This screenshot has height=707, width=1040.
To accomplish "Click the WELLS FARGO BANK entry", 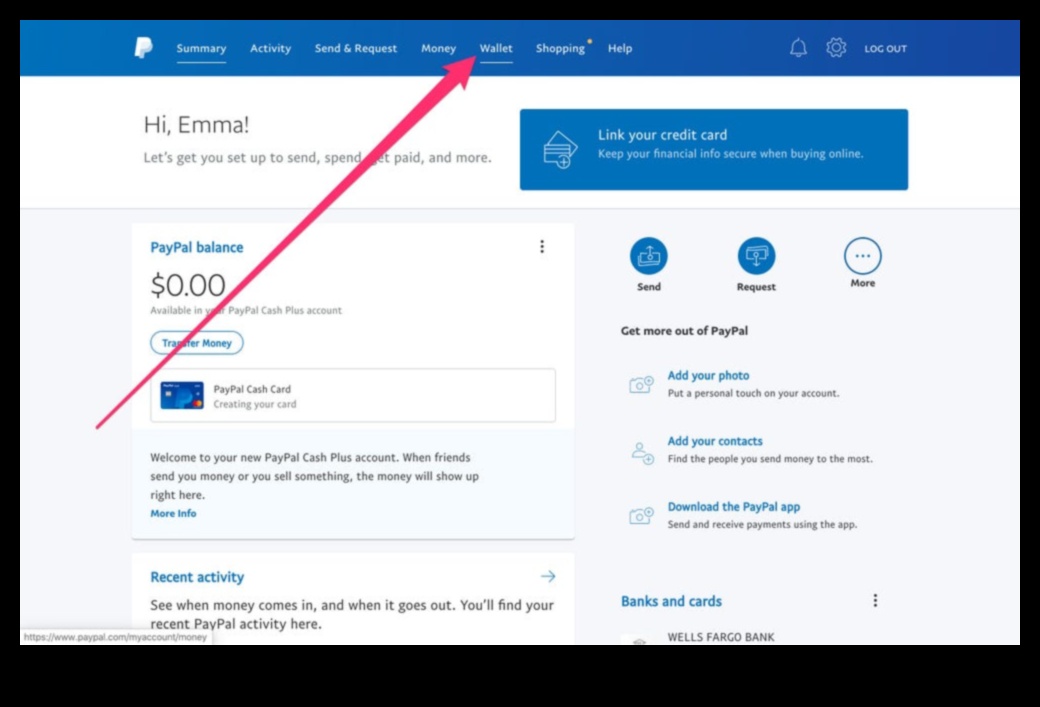I will (720, 637).
